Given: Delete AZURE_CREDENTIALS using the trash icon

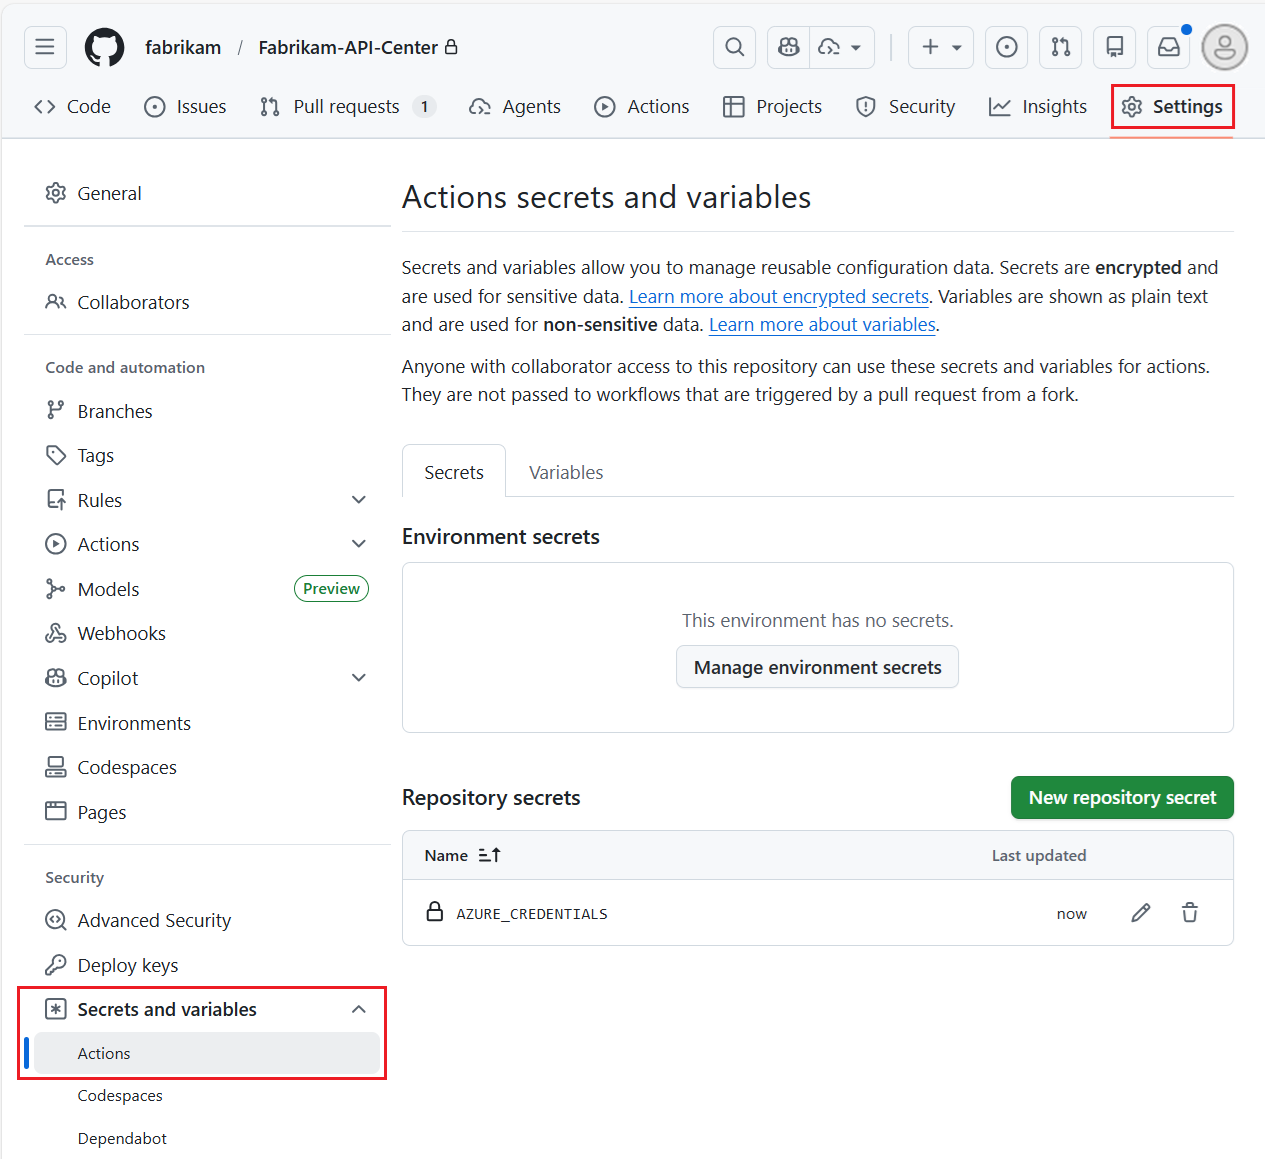Looking at the screenshot, I should click(x=1190, y=912).
